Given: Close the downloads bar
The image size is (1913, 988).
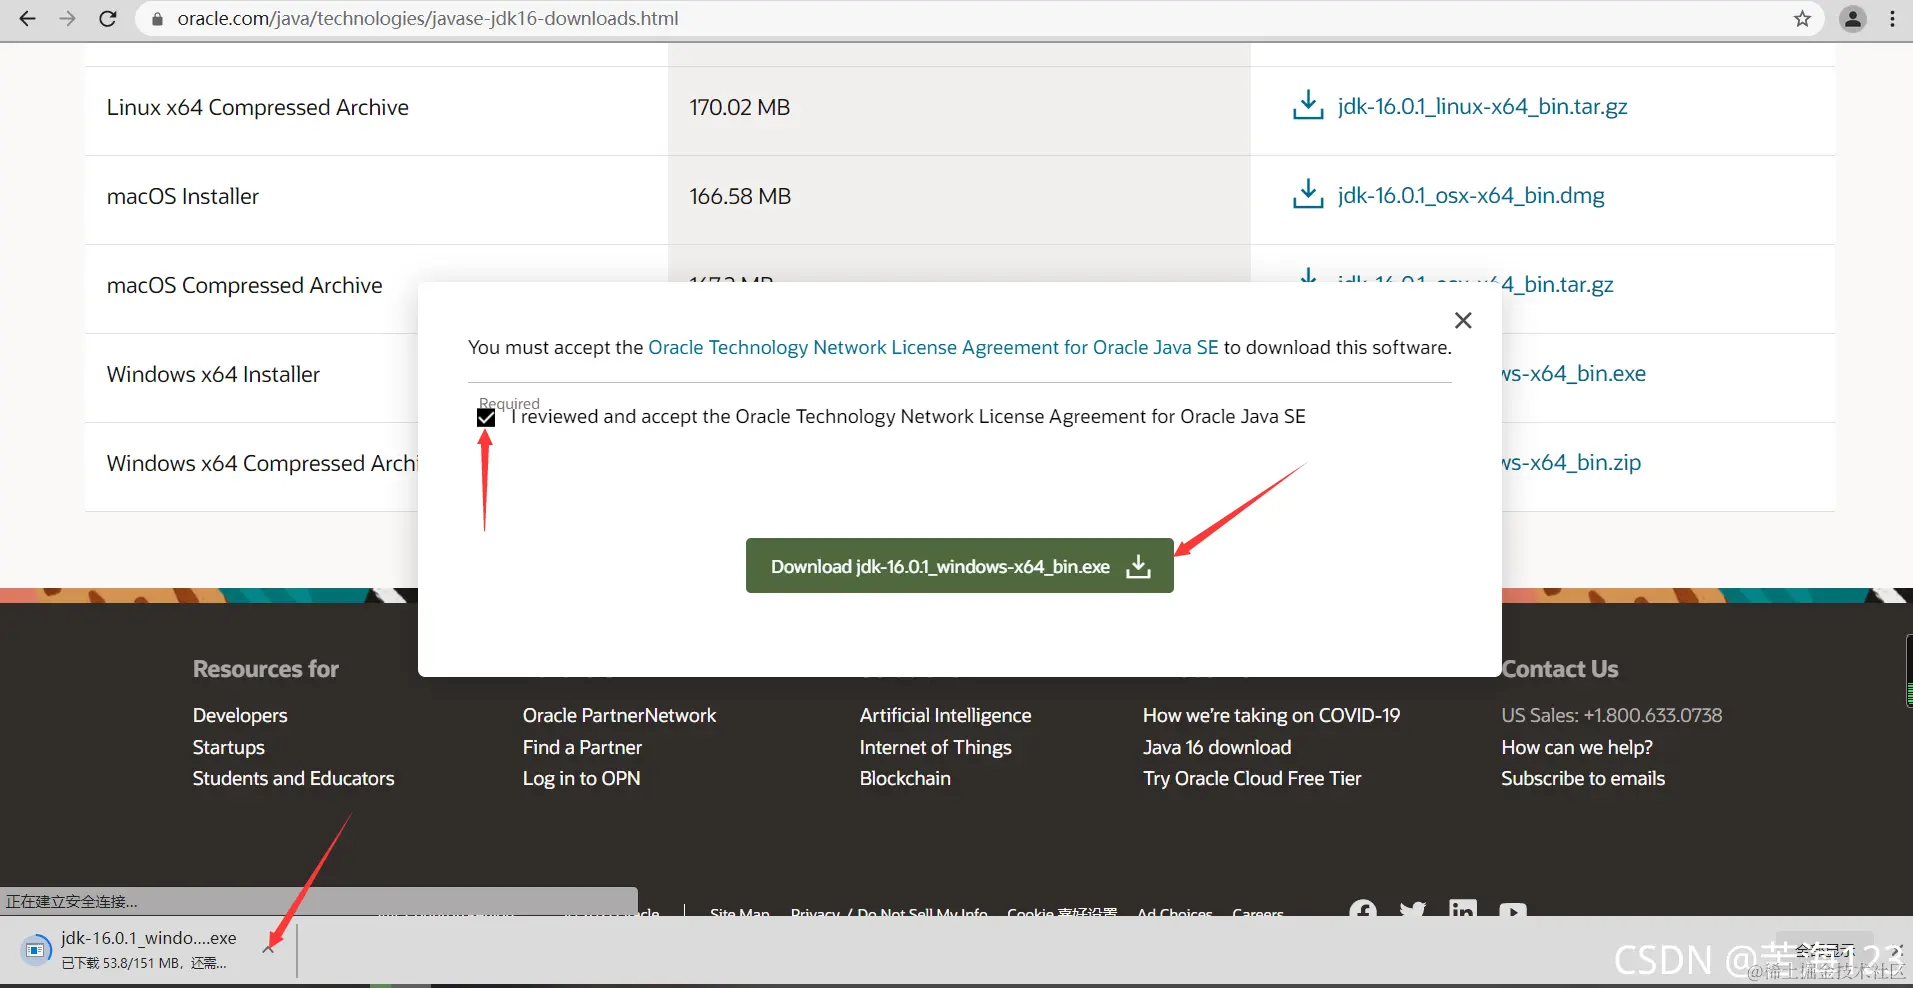Looking at the screenshot, I should (1897, 950).
